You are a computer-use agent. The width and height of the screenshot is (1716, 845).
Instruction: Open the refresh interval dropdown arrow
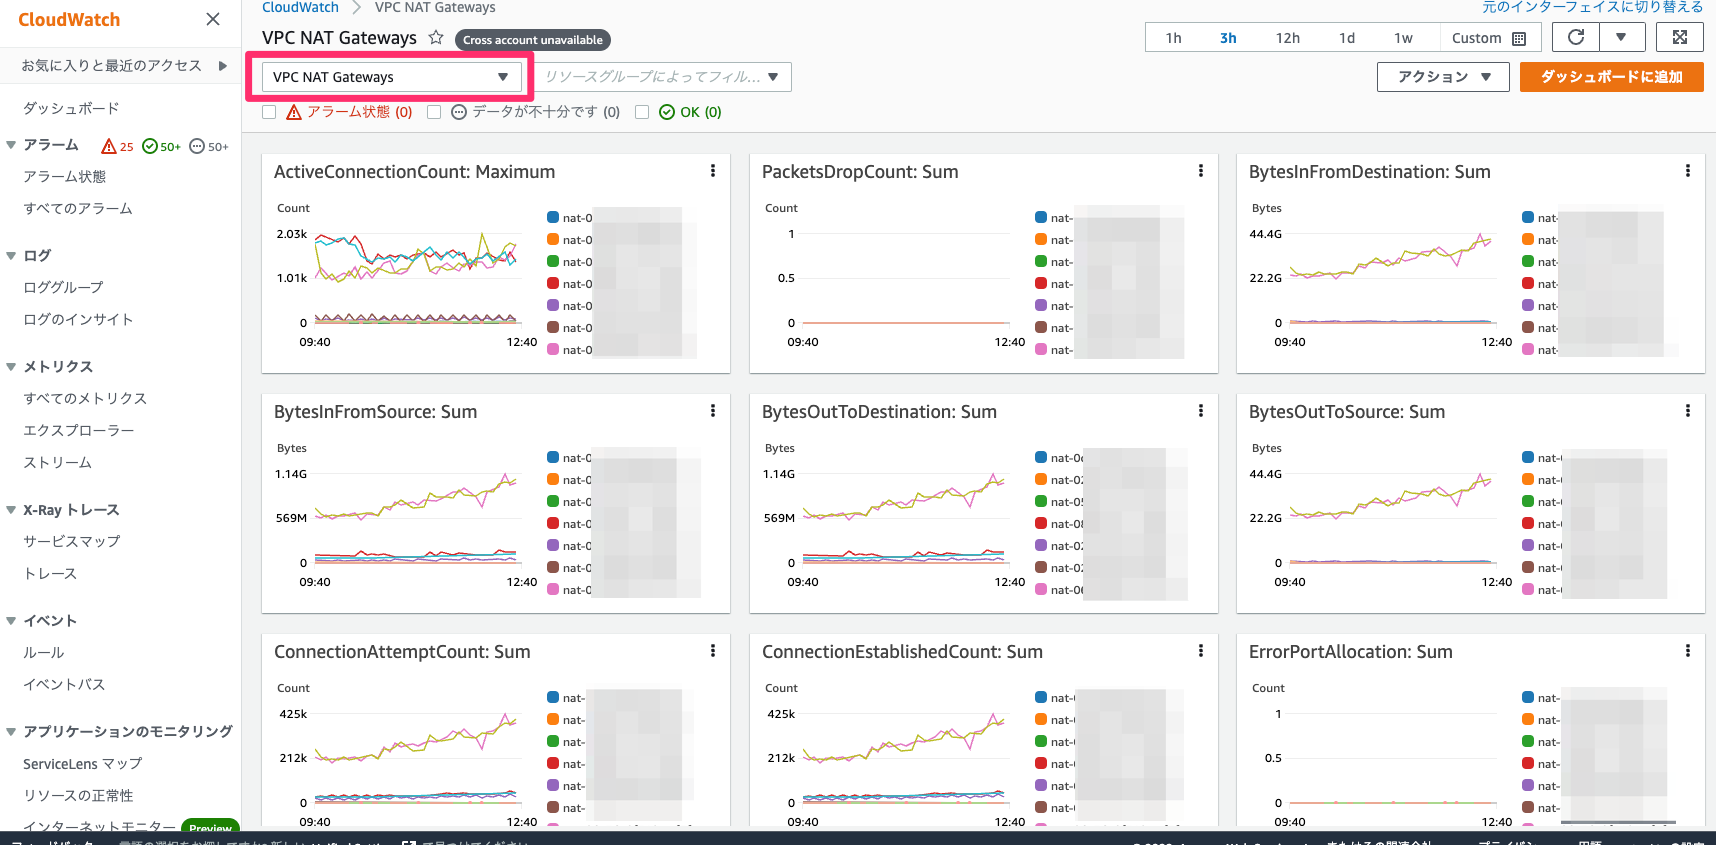(1621, 37)
